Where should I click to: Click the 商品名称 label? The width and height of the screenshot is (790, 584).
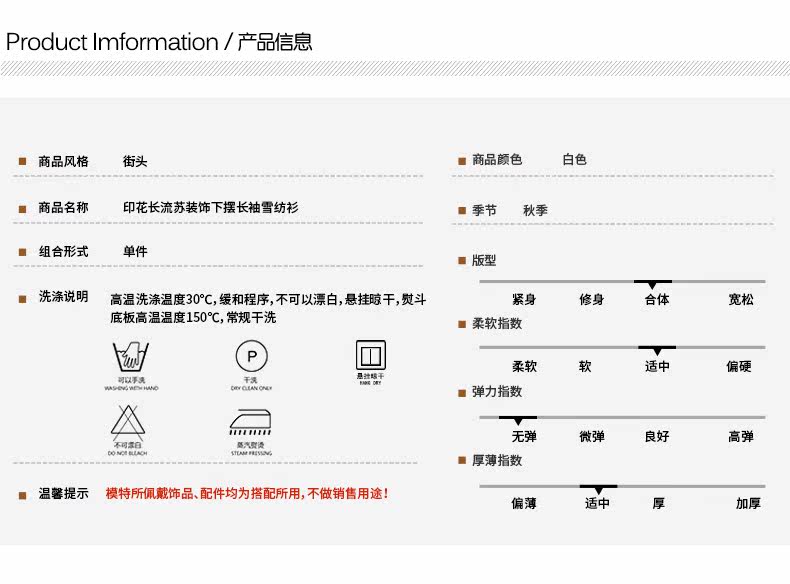(x=63, y=207)
